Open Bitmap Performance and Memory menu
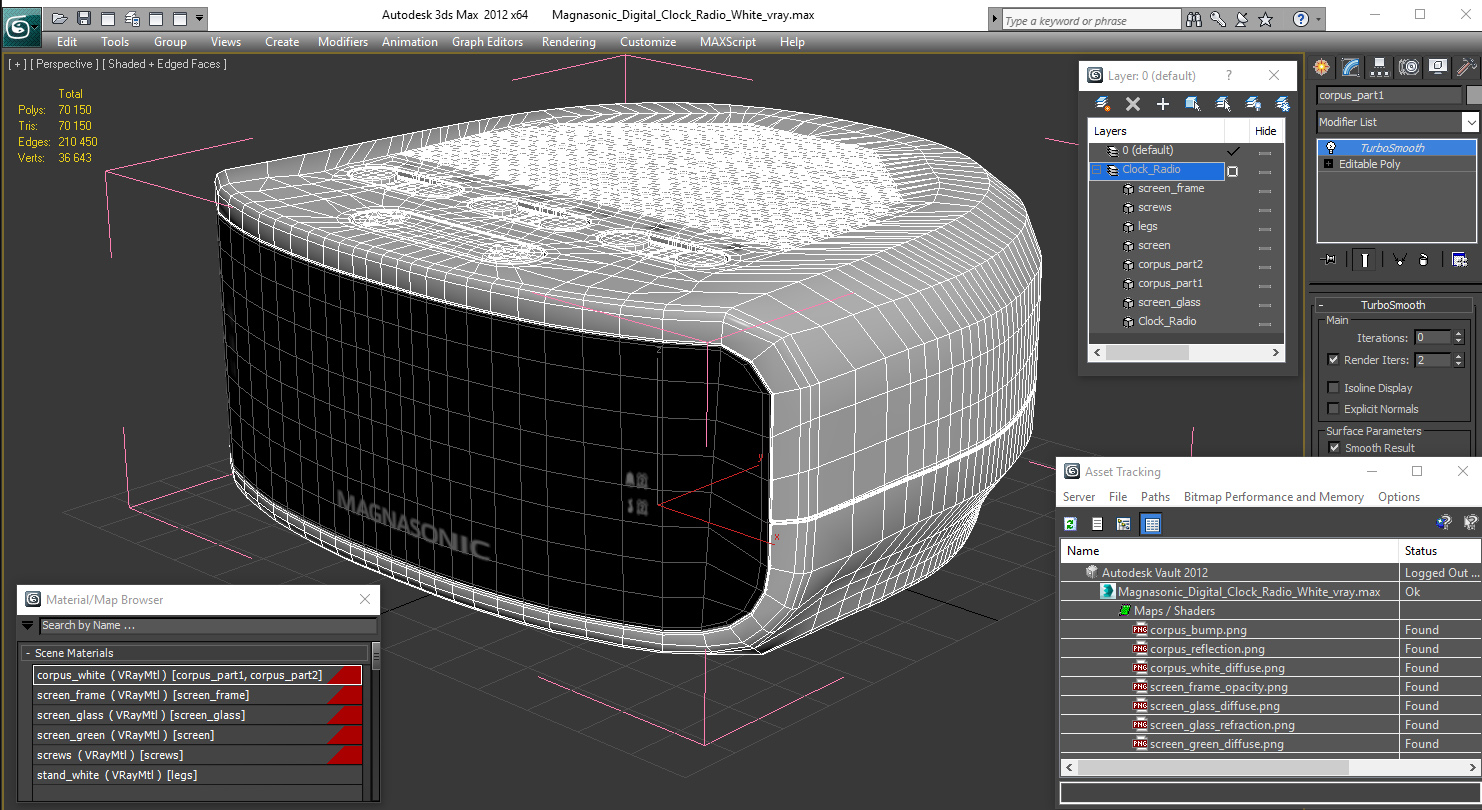Viewport: 1482px width, 810px height. pyautogui.click(x=1273, y=497)
